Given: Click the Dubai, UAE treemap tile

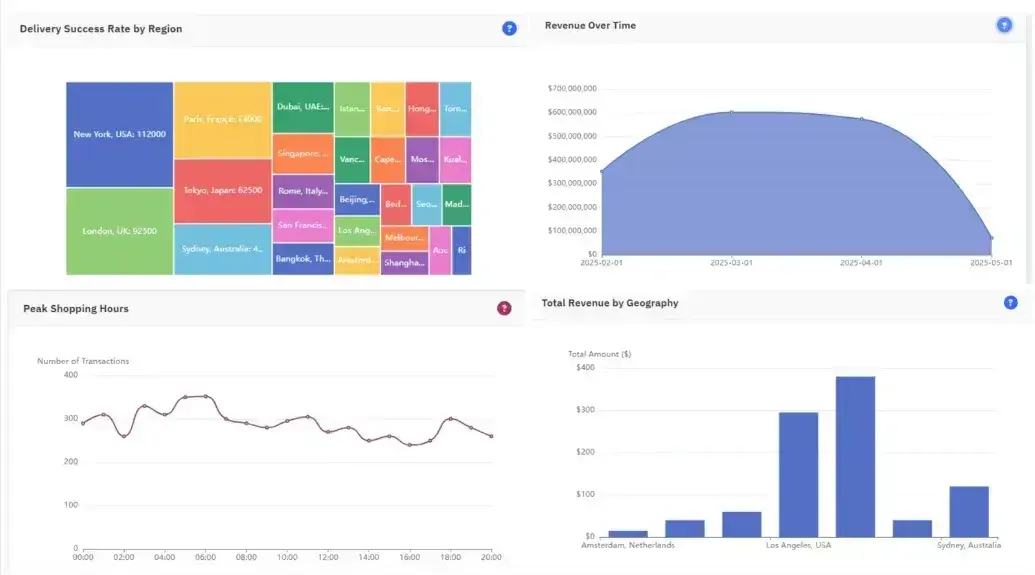Looking at the screenshot, I should [x=303, y=107].
